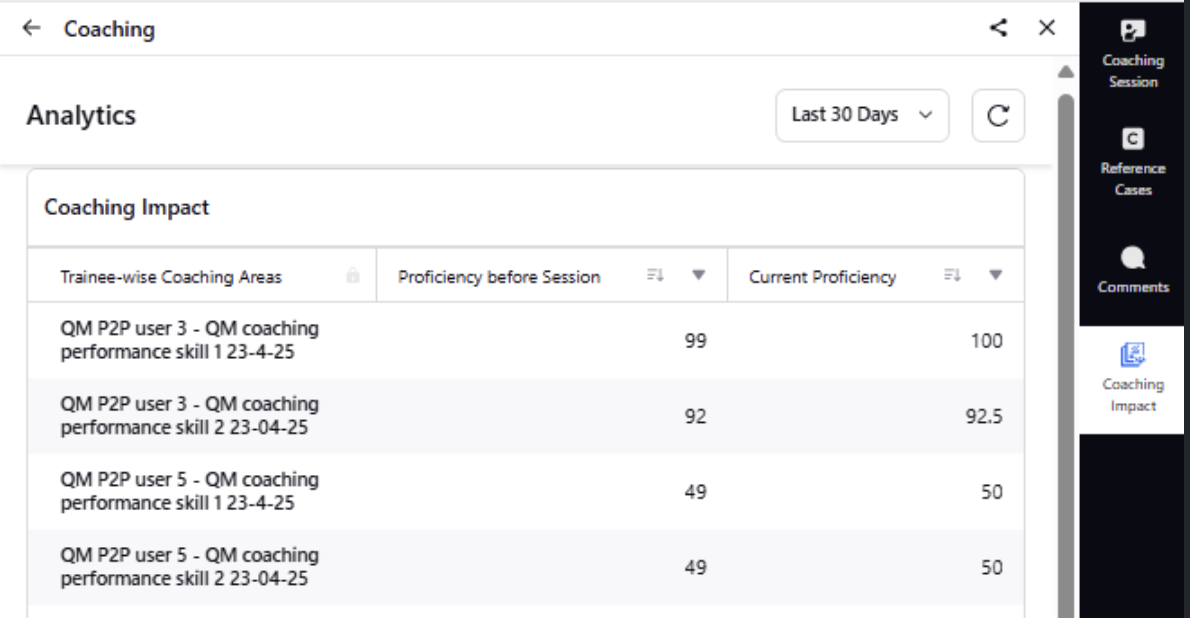Click the vertical scrollbar thumb
This screenshot has height=618, width=1190.
(x=1066, y=355)
